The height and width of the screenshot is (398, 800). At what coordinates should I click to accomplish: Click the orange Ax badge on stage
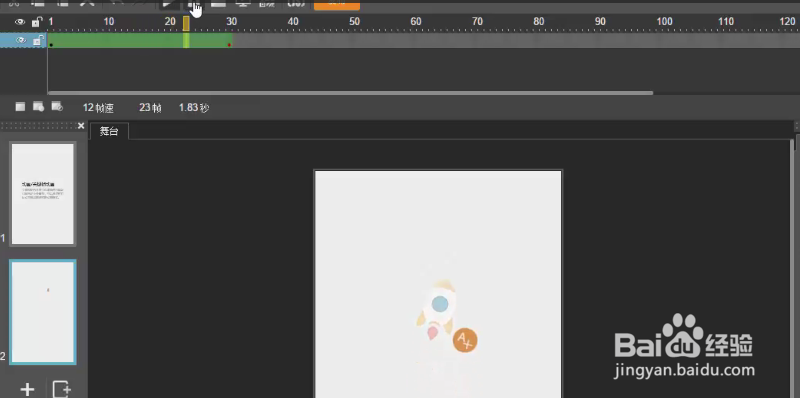coord(465,340)
